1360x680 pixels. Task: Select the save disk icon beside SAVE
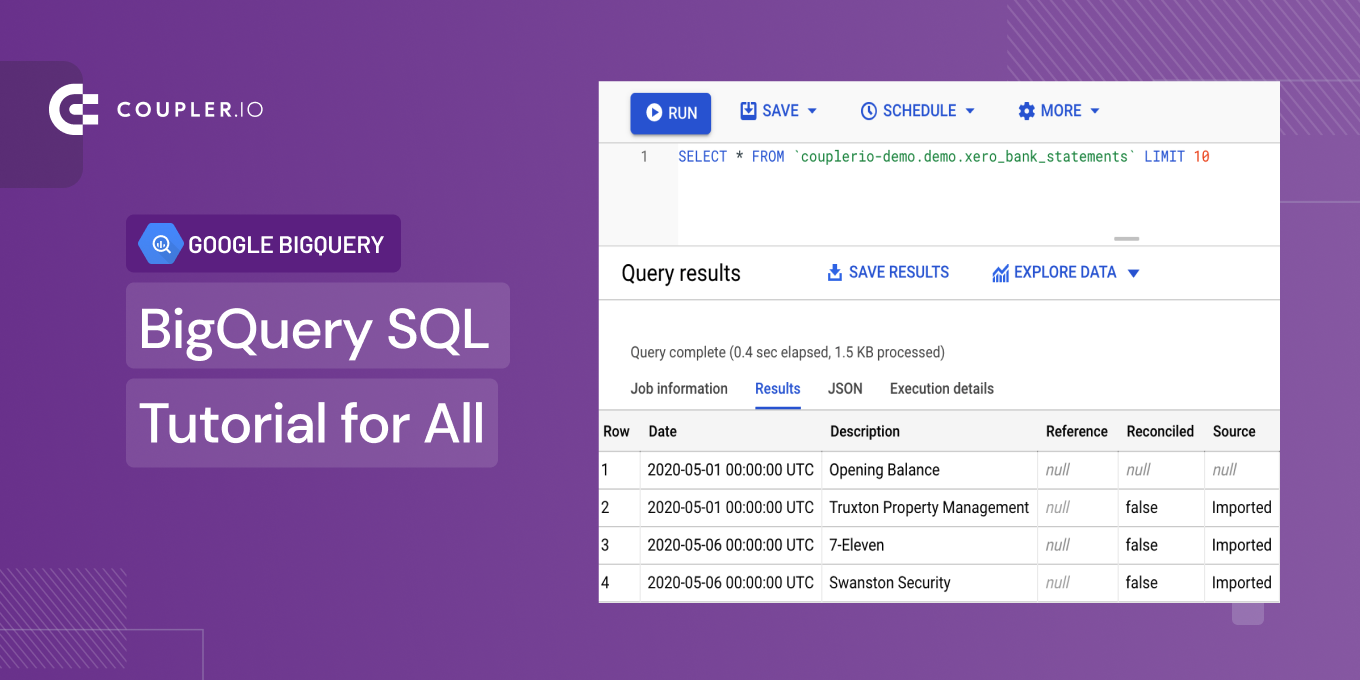(x=747, y=110)
